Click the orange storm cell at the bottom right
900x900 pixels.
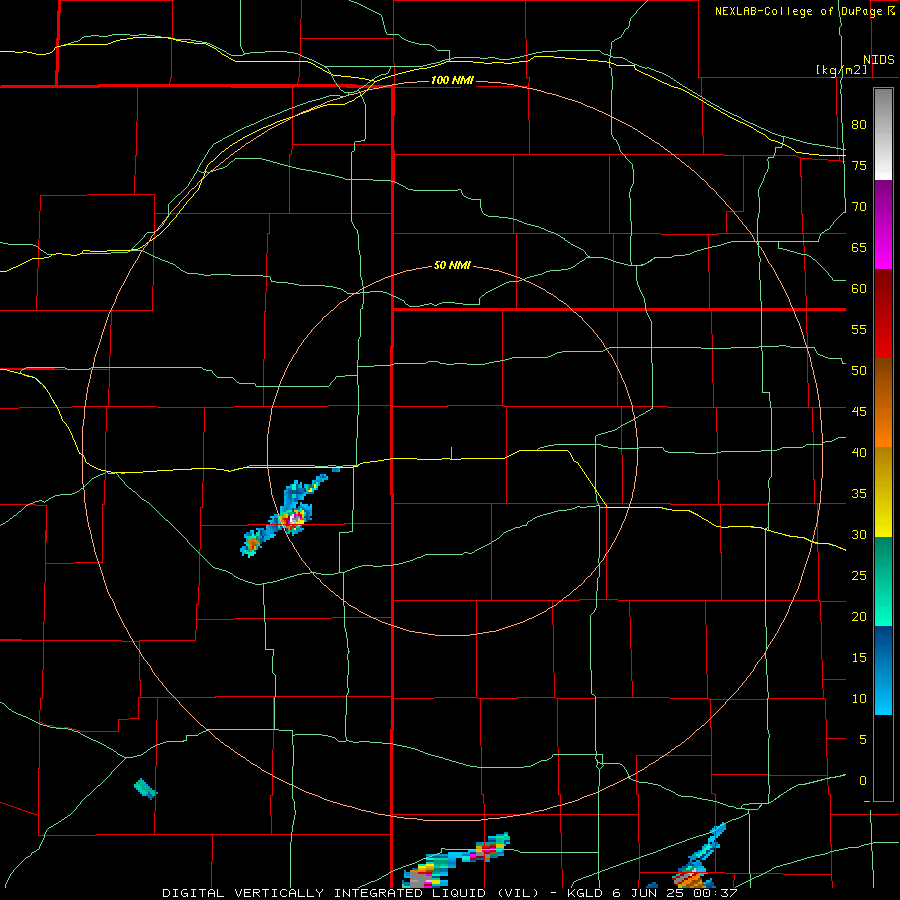coord(693,880)
